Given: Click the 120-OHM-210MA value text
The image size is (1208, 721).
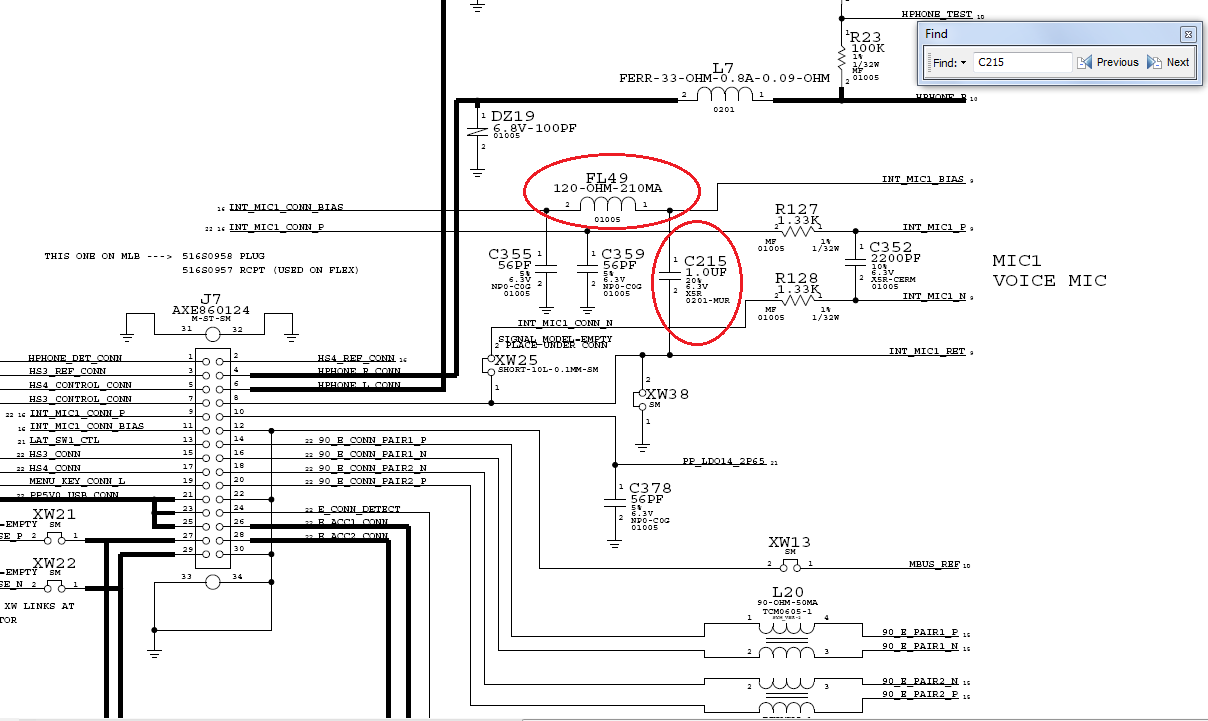Looking at the screenshot, I should 608,190.
